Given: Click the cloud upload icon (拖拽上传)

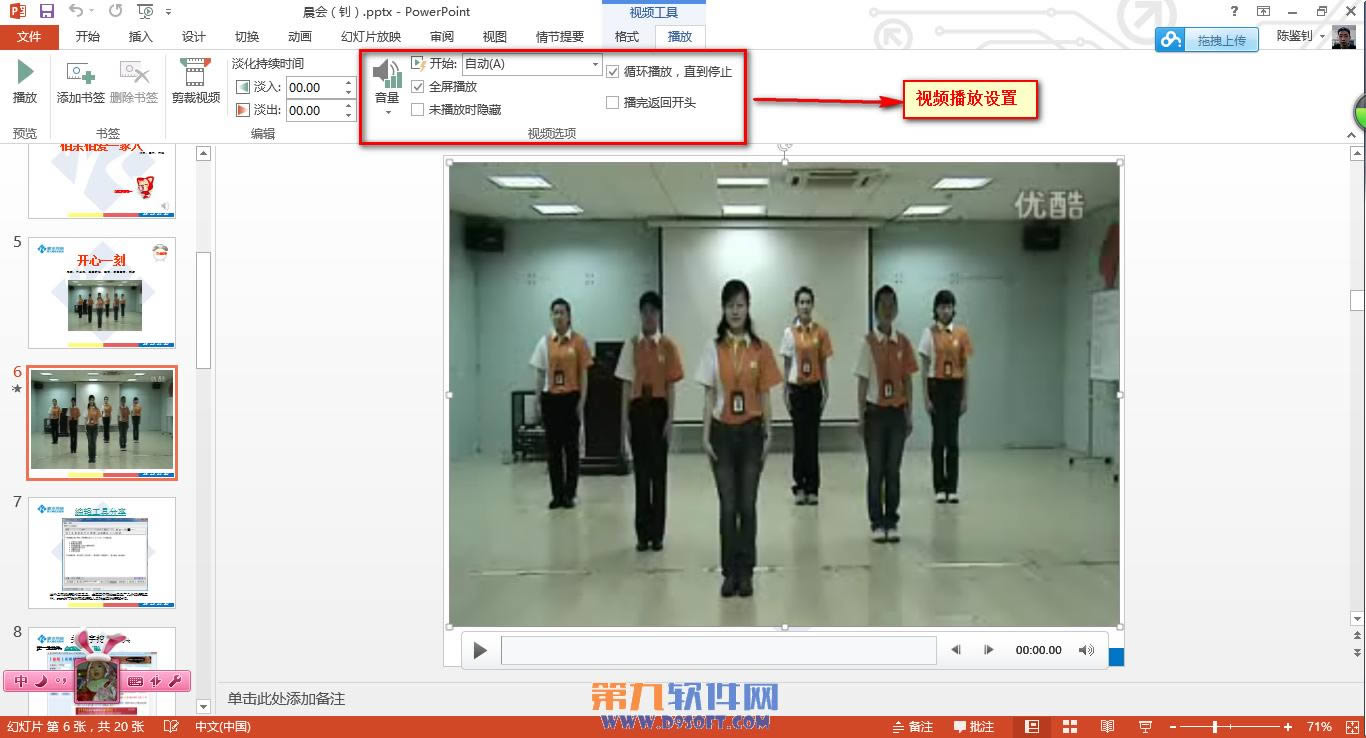Looking at the screenshot, I should [1172, 40].
